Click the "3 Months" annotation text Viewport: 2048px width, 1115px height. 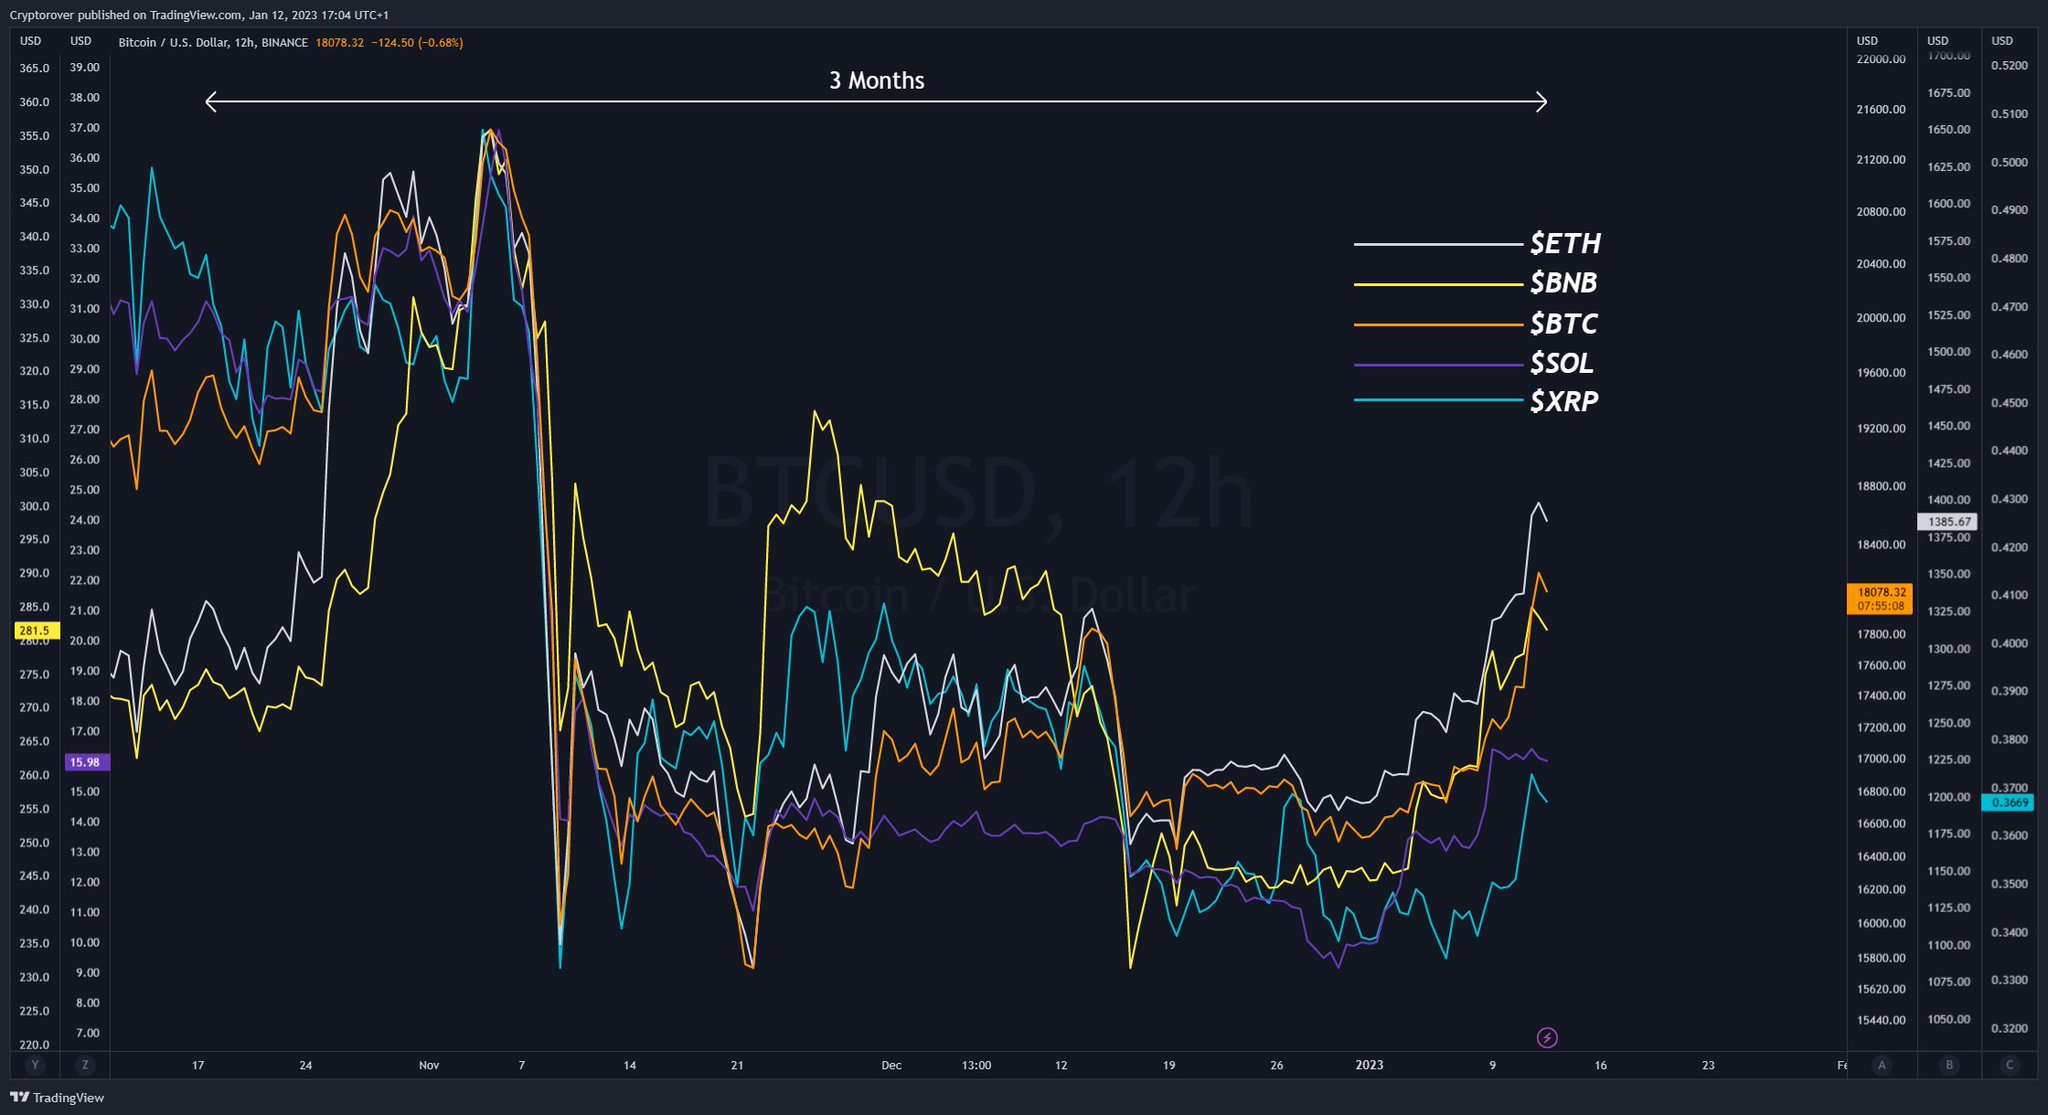877,81
